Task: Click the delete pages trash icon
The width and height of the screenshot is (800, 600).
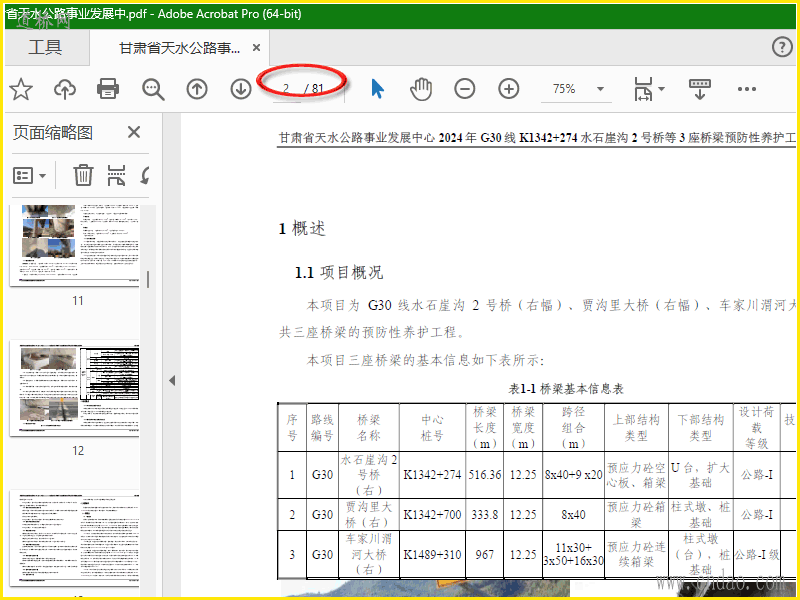Action: (x=83, y=175)
